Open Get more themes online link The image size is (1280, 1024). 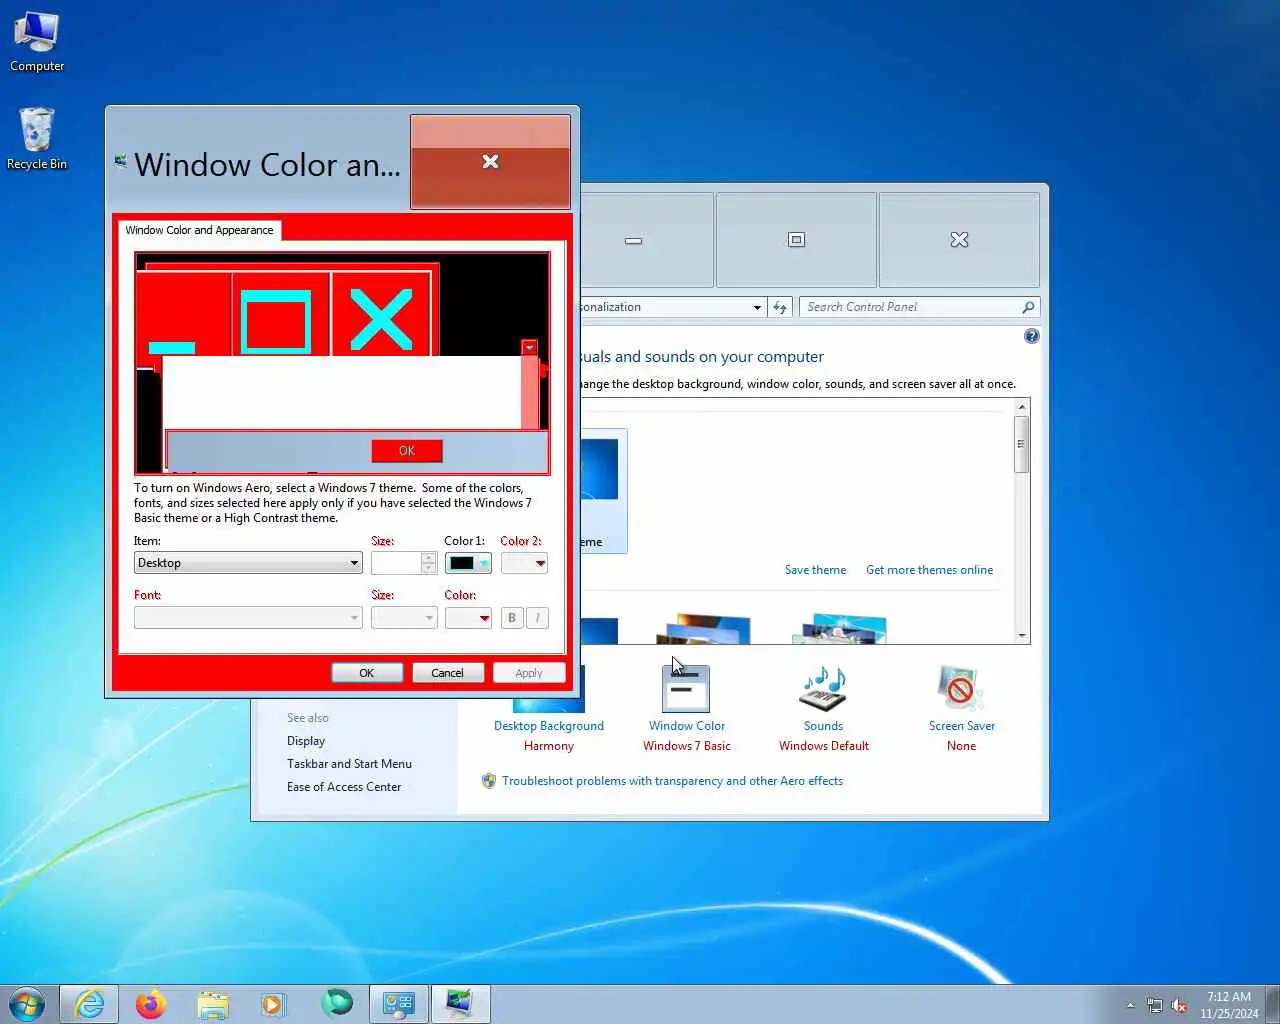click(929, 570)
